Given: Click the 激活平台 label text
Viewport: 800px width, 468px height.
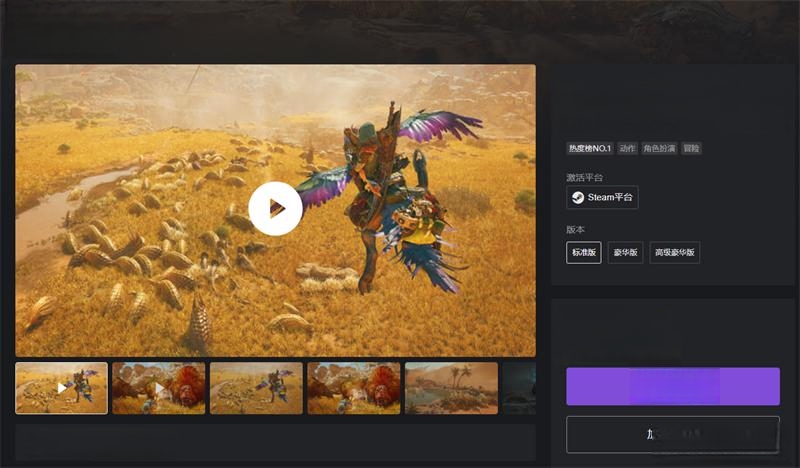Looking at the screenshot, I should point(585,178).
